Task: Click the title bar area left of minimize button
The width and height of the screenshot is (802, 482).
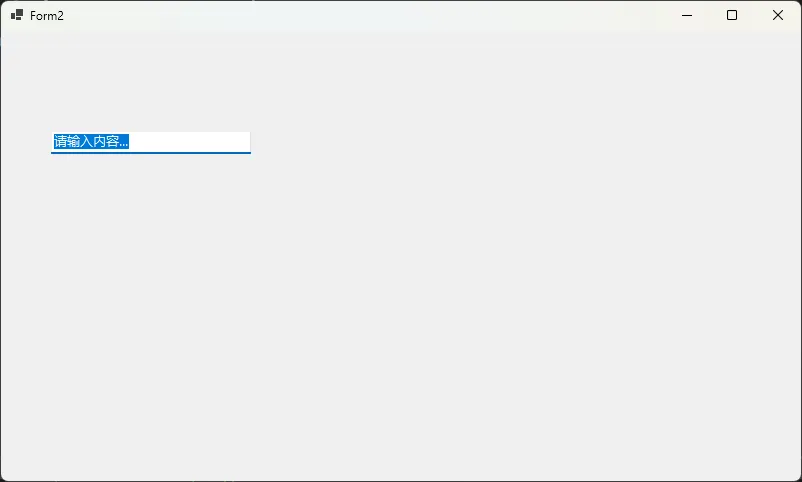Action: point(614,15)
